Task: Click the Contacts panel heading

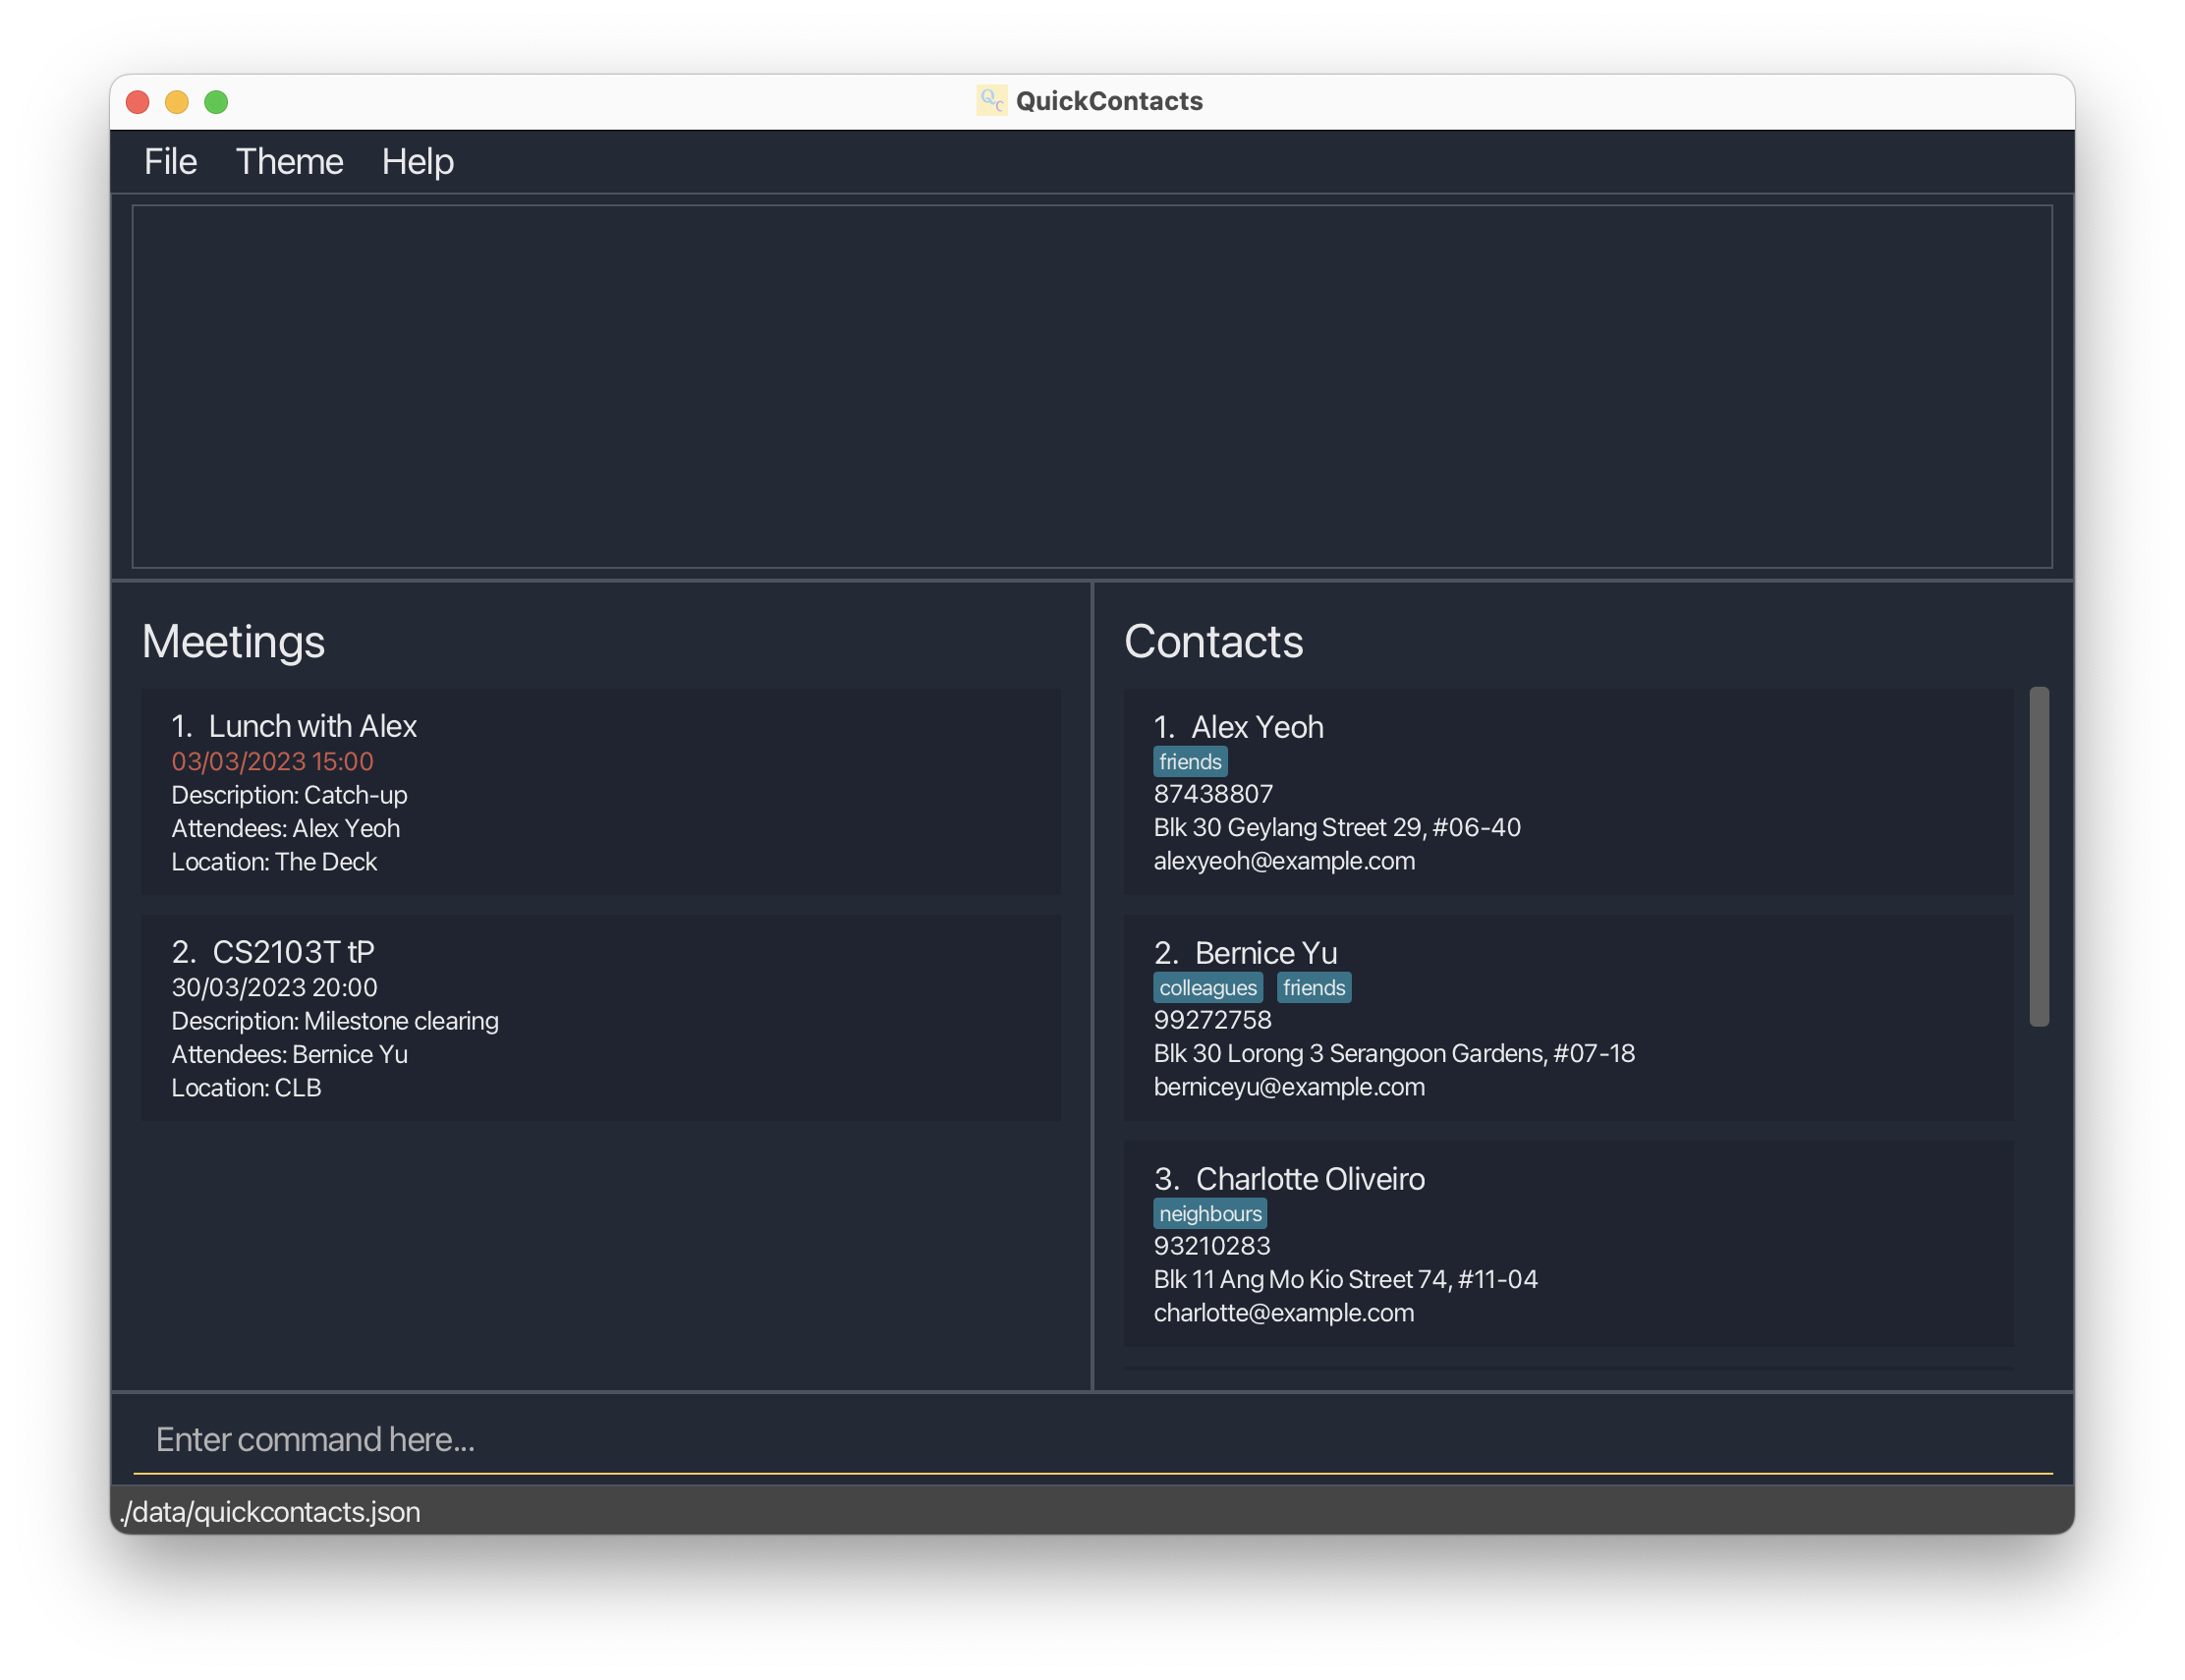Action: [x=1213, y=642]
